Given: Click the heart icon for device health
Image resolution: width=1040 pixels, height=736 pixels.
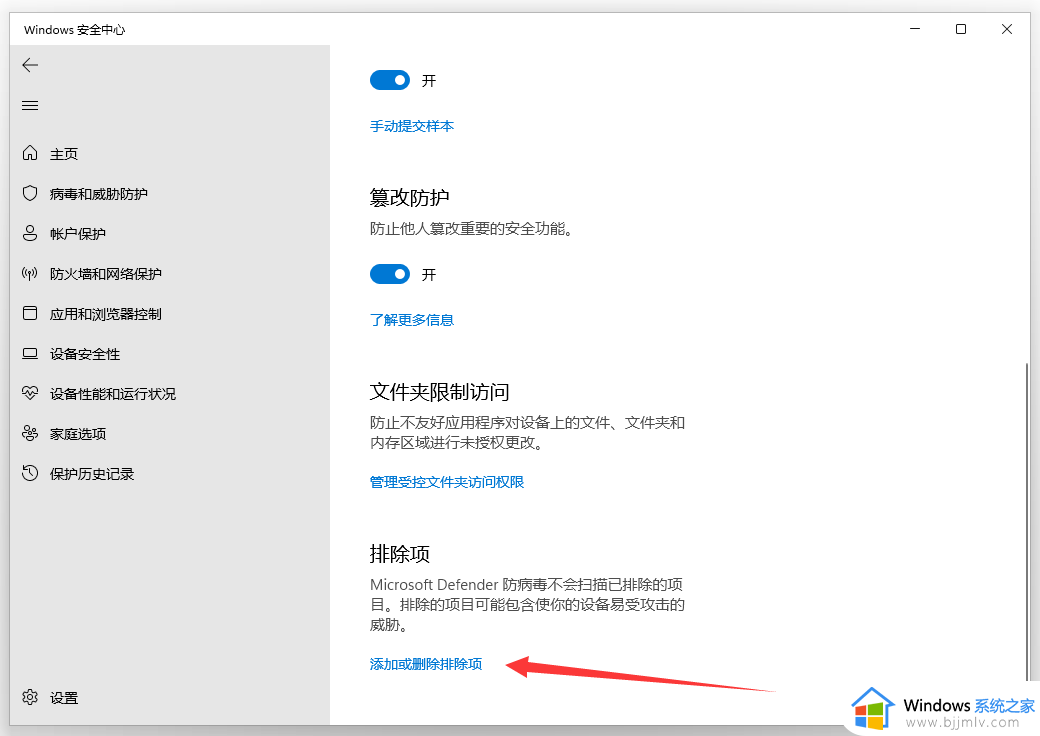Looking at the screenshot, I should click(30, 393).
